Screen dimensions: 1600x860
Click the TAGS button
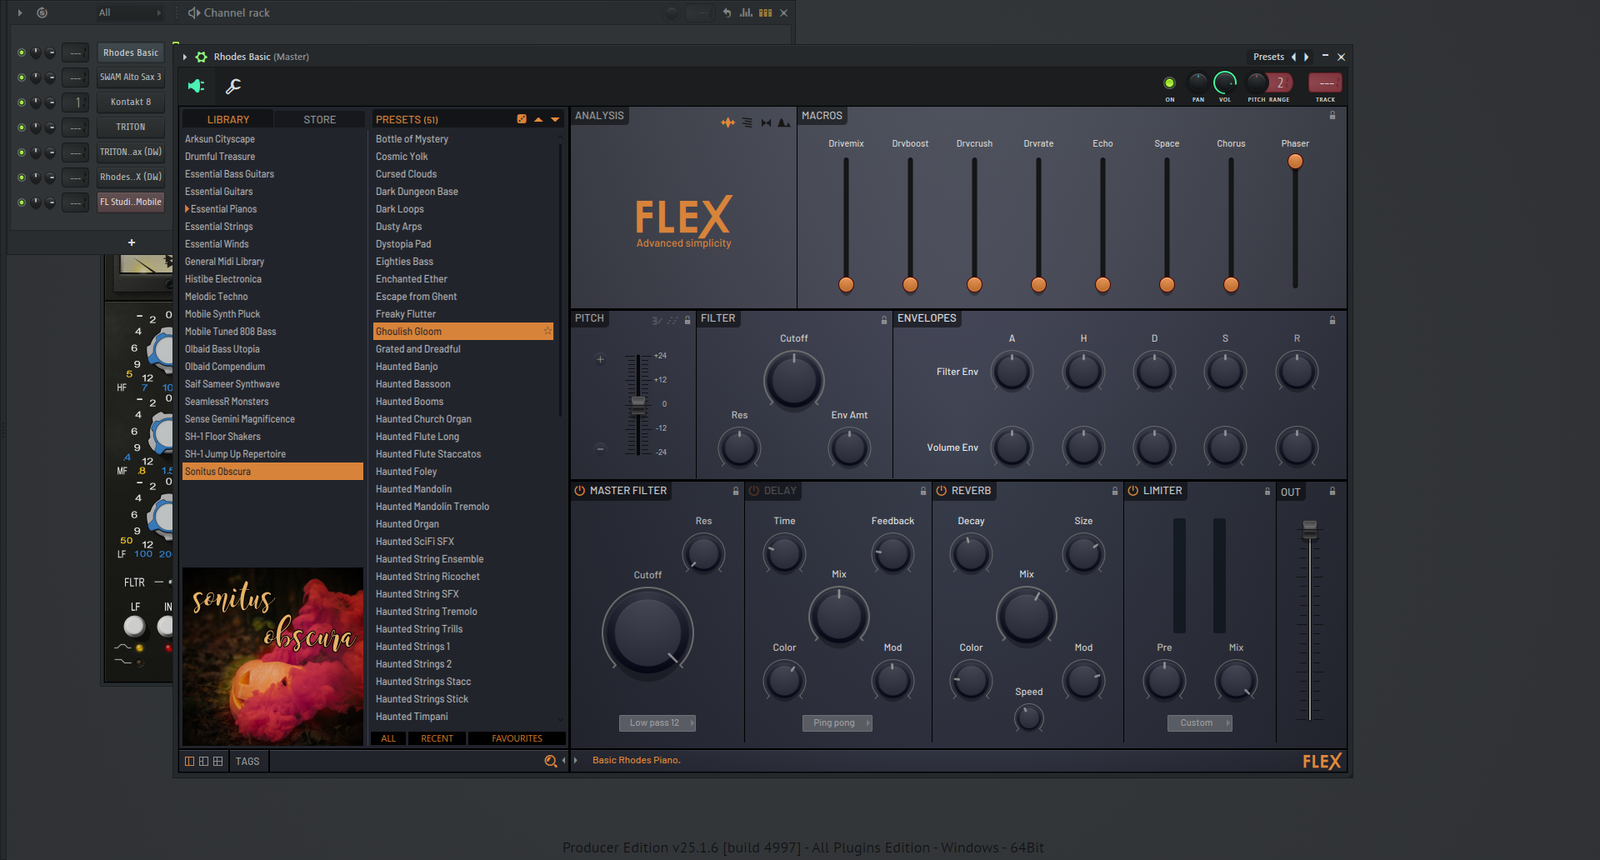click(x=247, y=761)
